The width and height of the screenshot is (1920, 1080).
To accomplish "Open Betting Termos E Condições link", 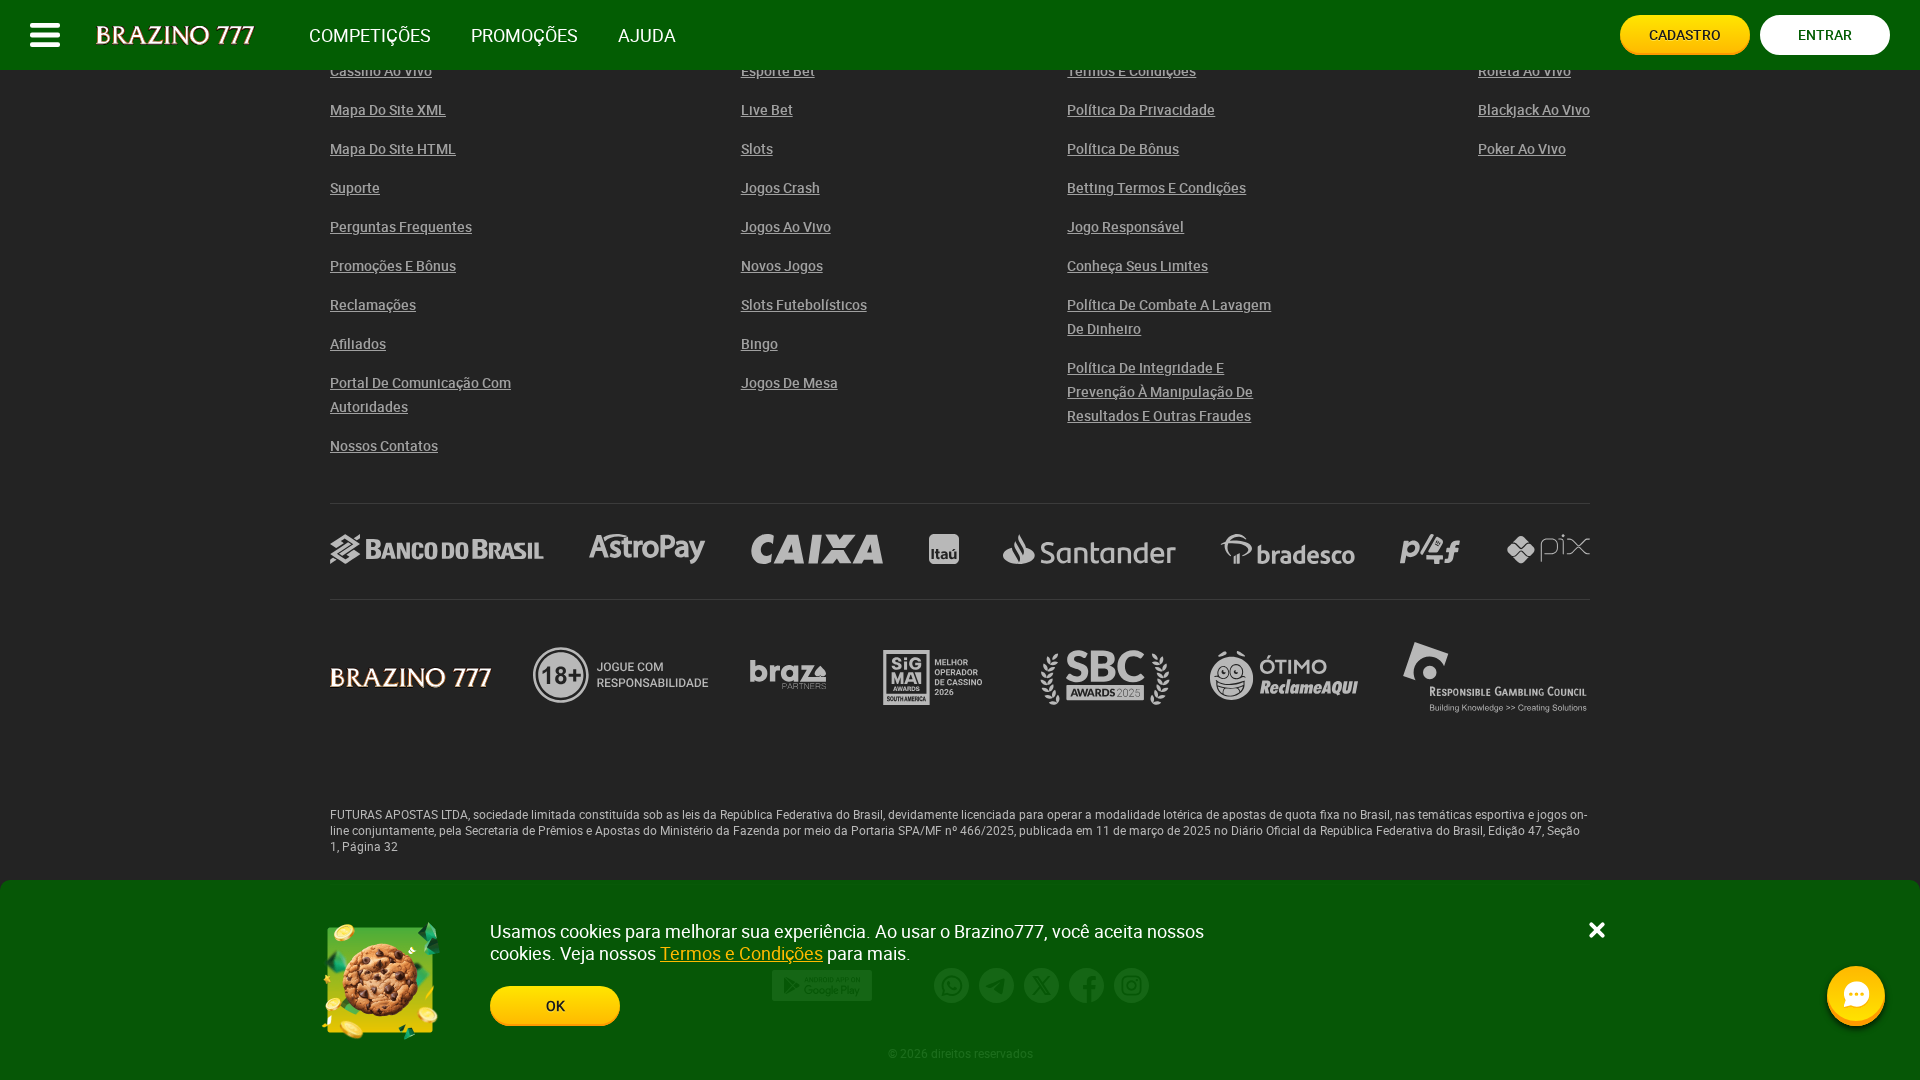I will tap(1156, 188).
